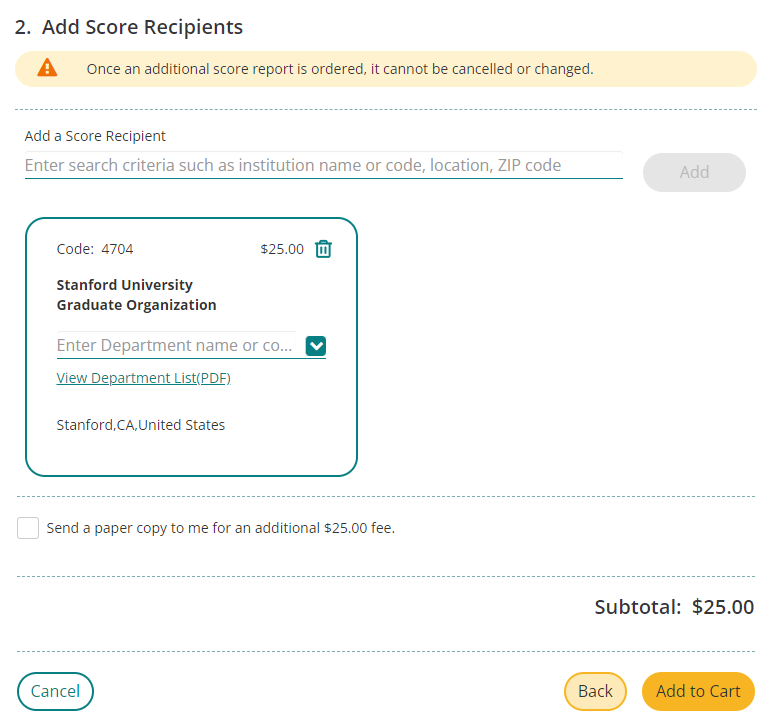The image size is (772, 725).
Task: Delete the Stanford University score recipient
Action: [323, 249]
